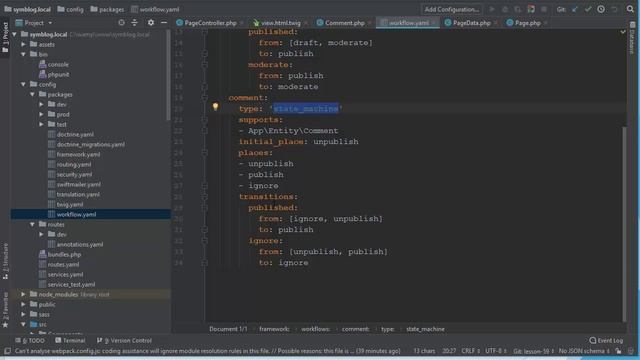640x360 pixels.
Task: Expand the test folder
Action: [41, 124]
